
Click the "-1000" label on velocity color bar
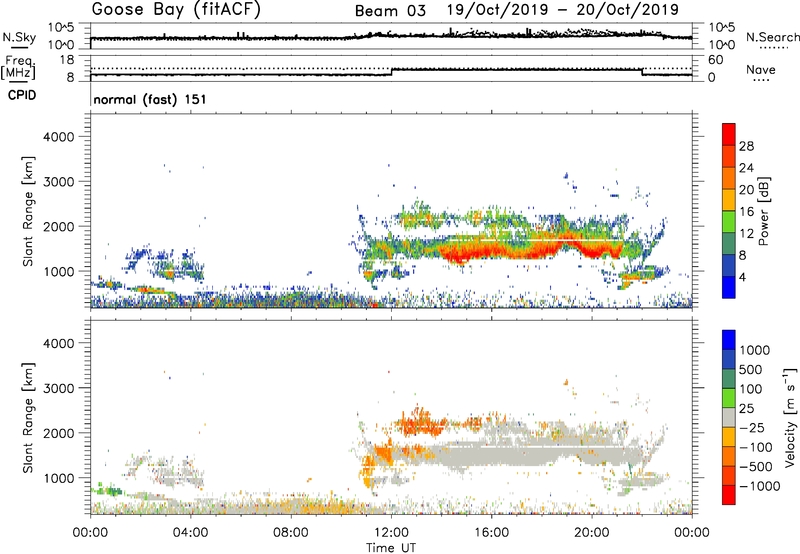click(759, 486)
